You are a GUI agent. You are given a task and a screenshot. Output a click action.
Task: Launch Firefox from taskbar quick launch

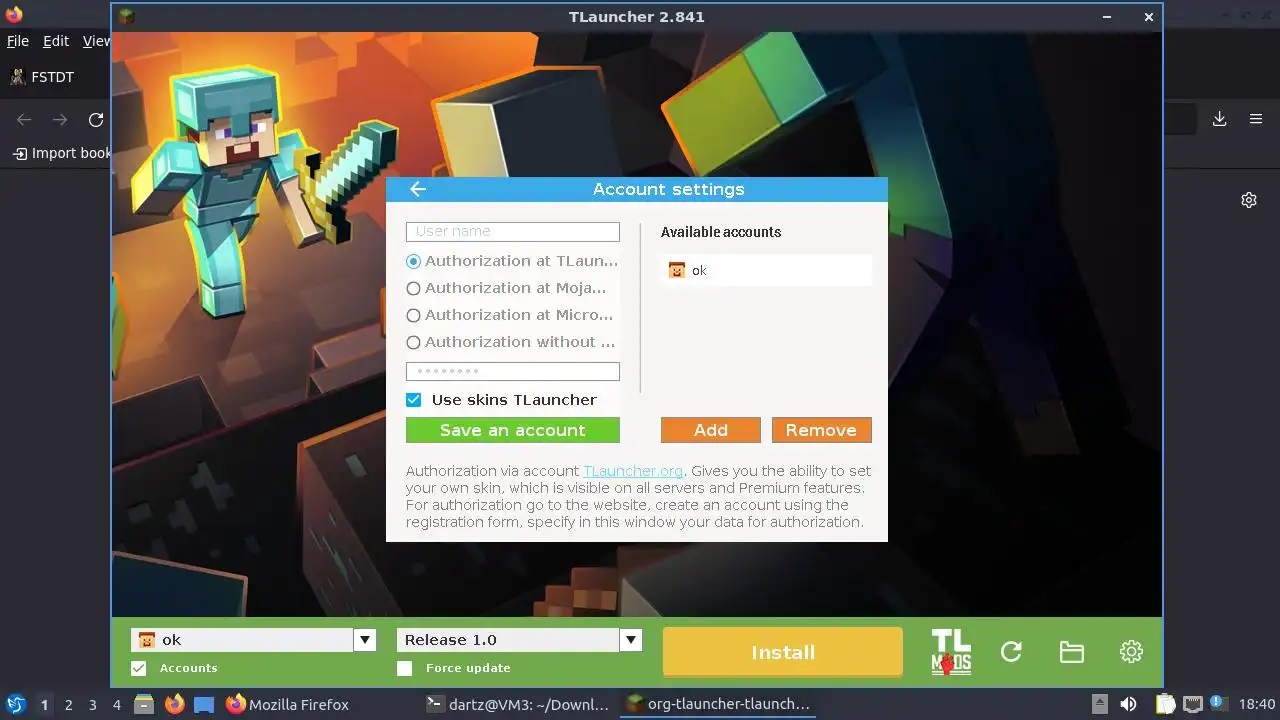tap(175, 704)
